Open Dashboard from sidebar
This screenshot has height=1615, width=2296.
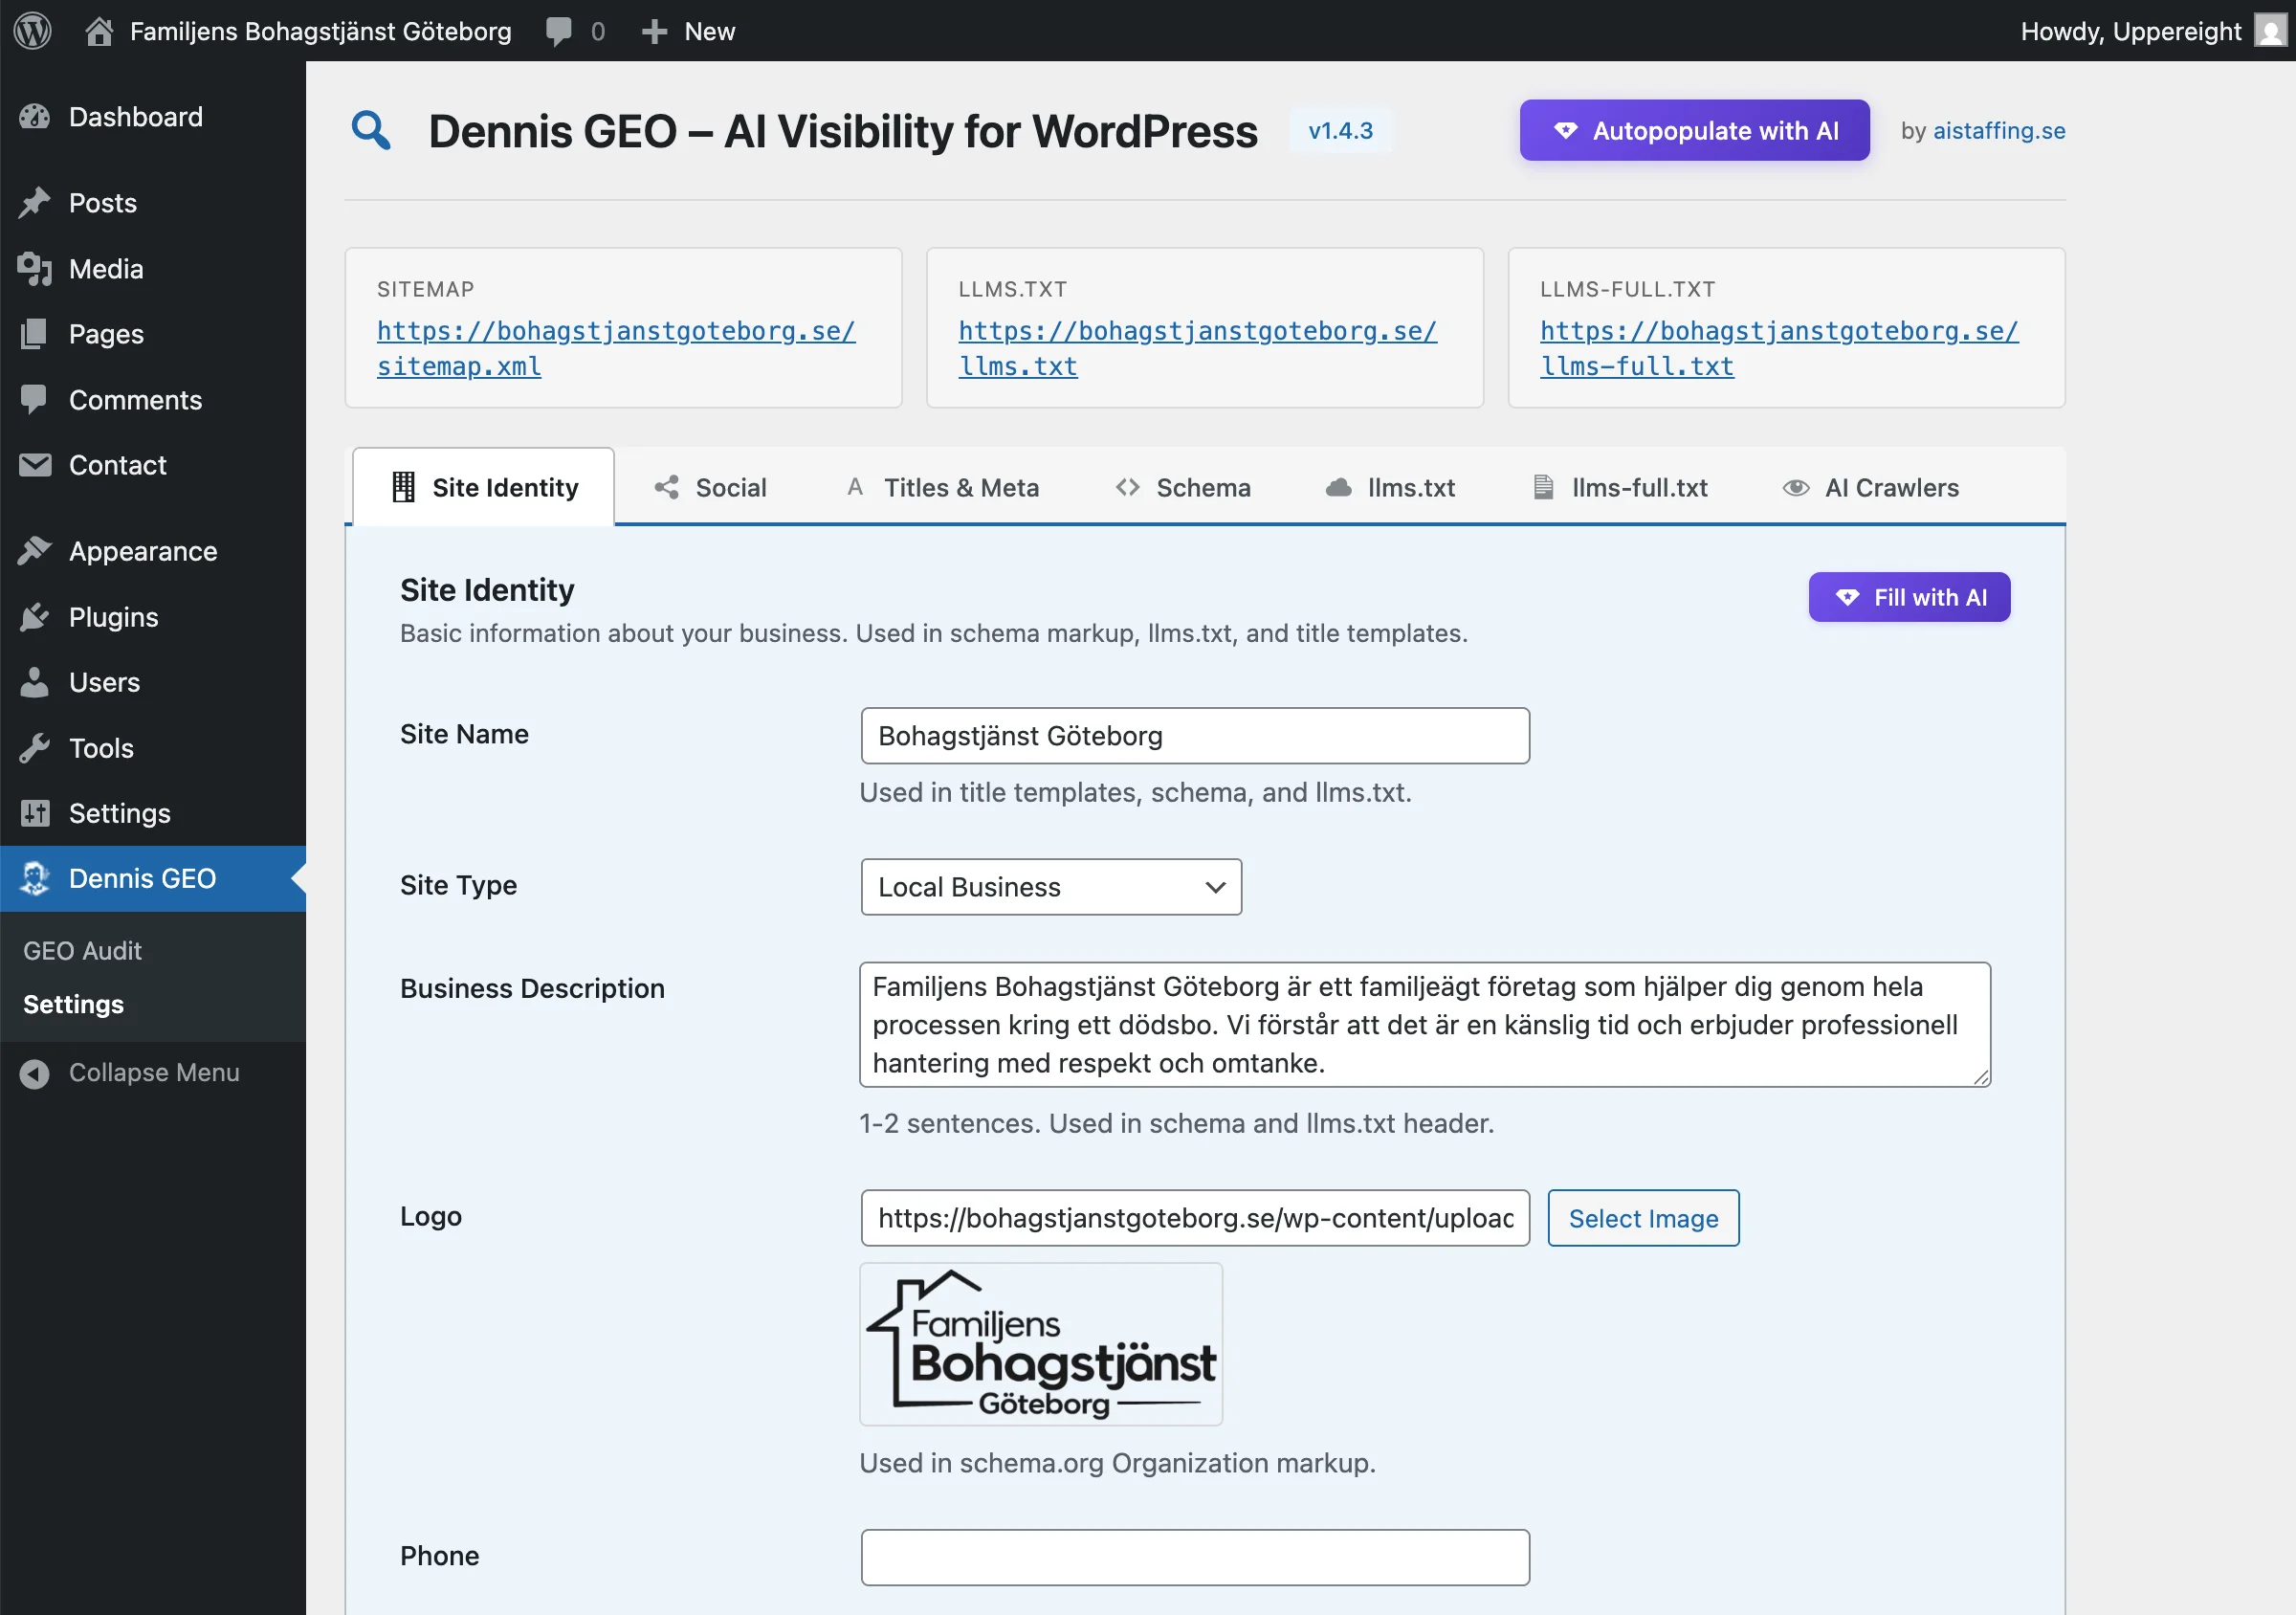click(135, 117)
